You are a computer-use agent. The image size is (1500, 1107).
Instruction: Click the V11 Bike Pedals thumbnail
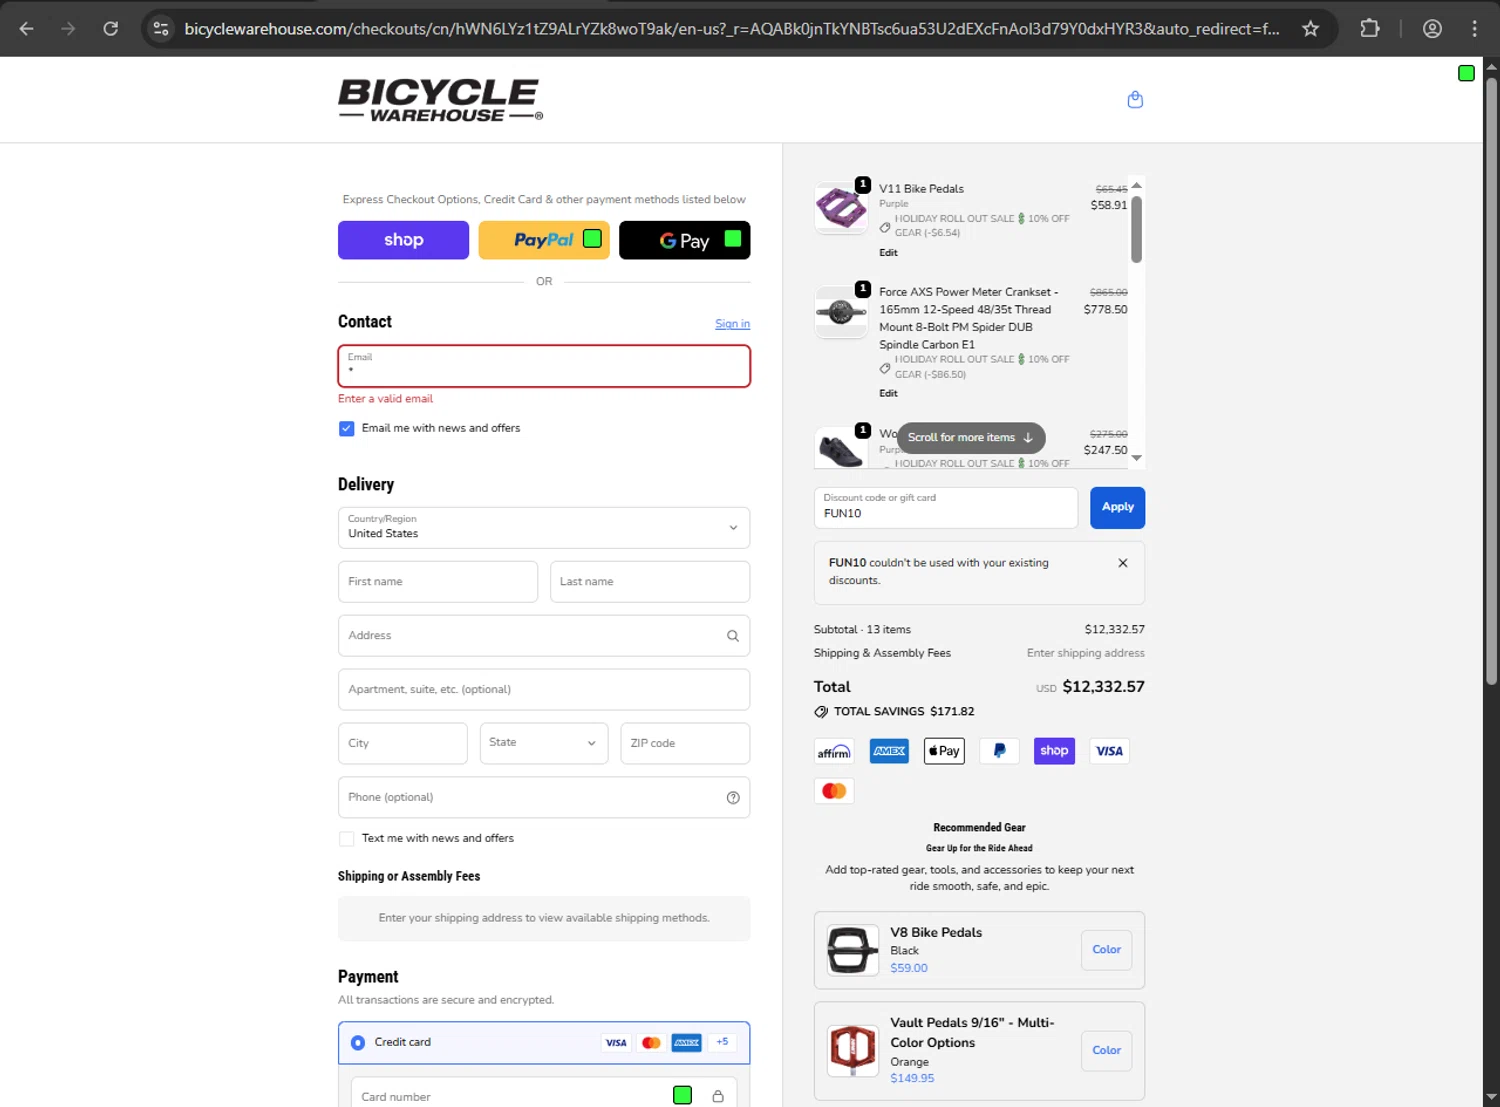tap(841, 208)
